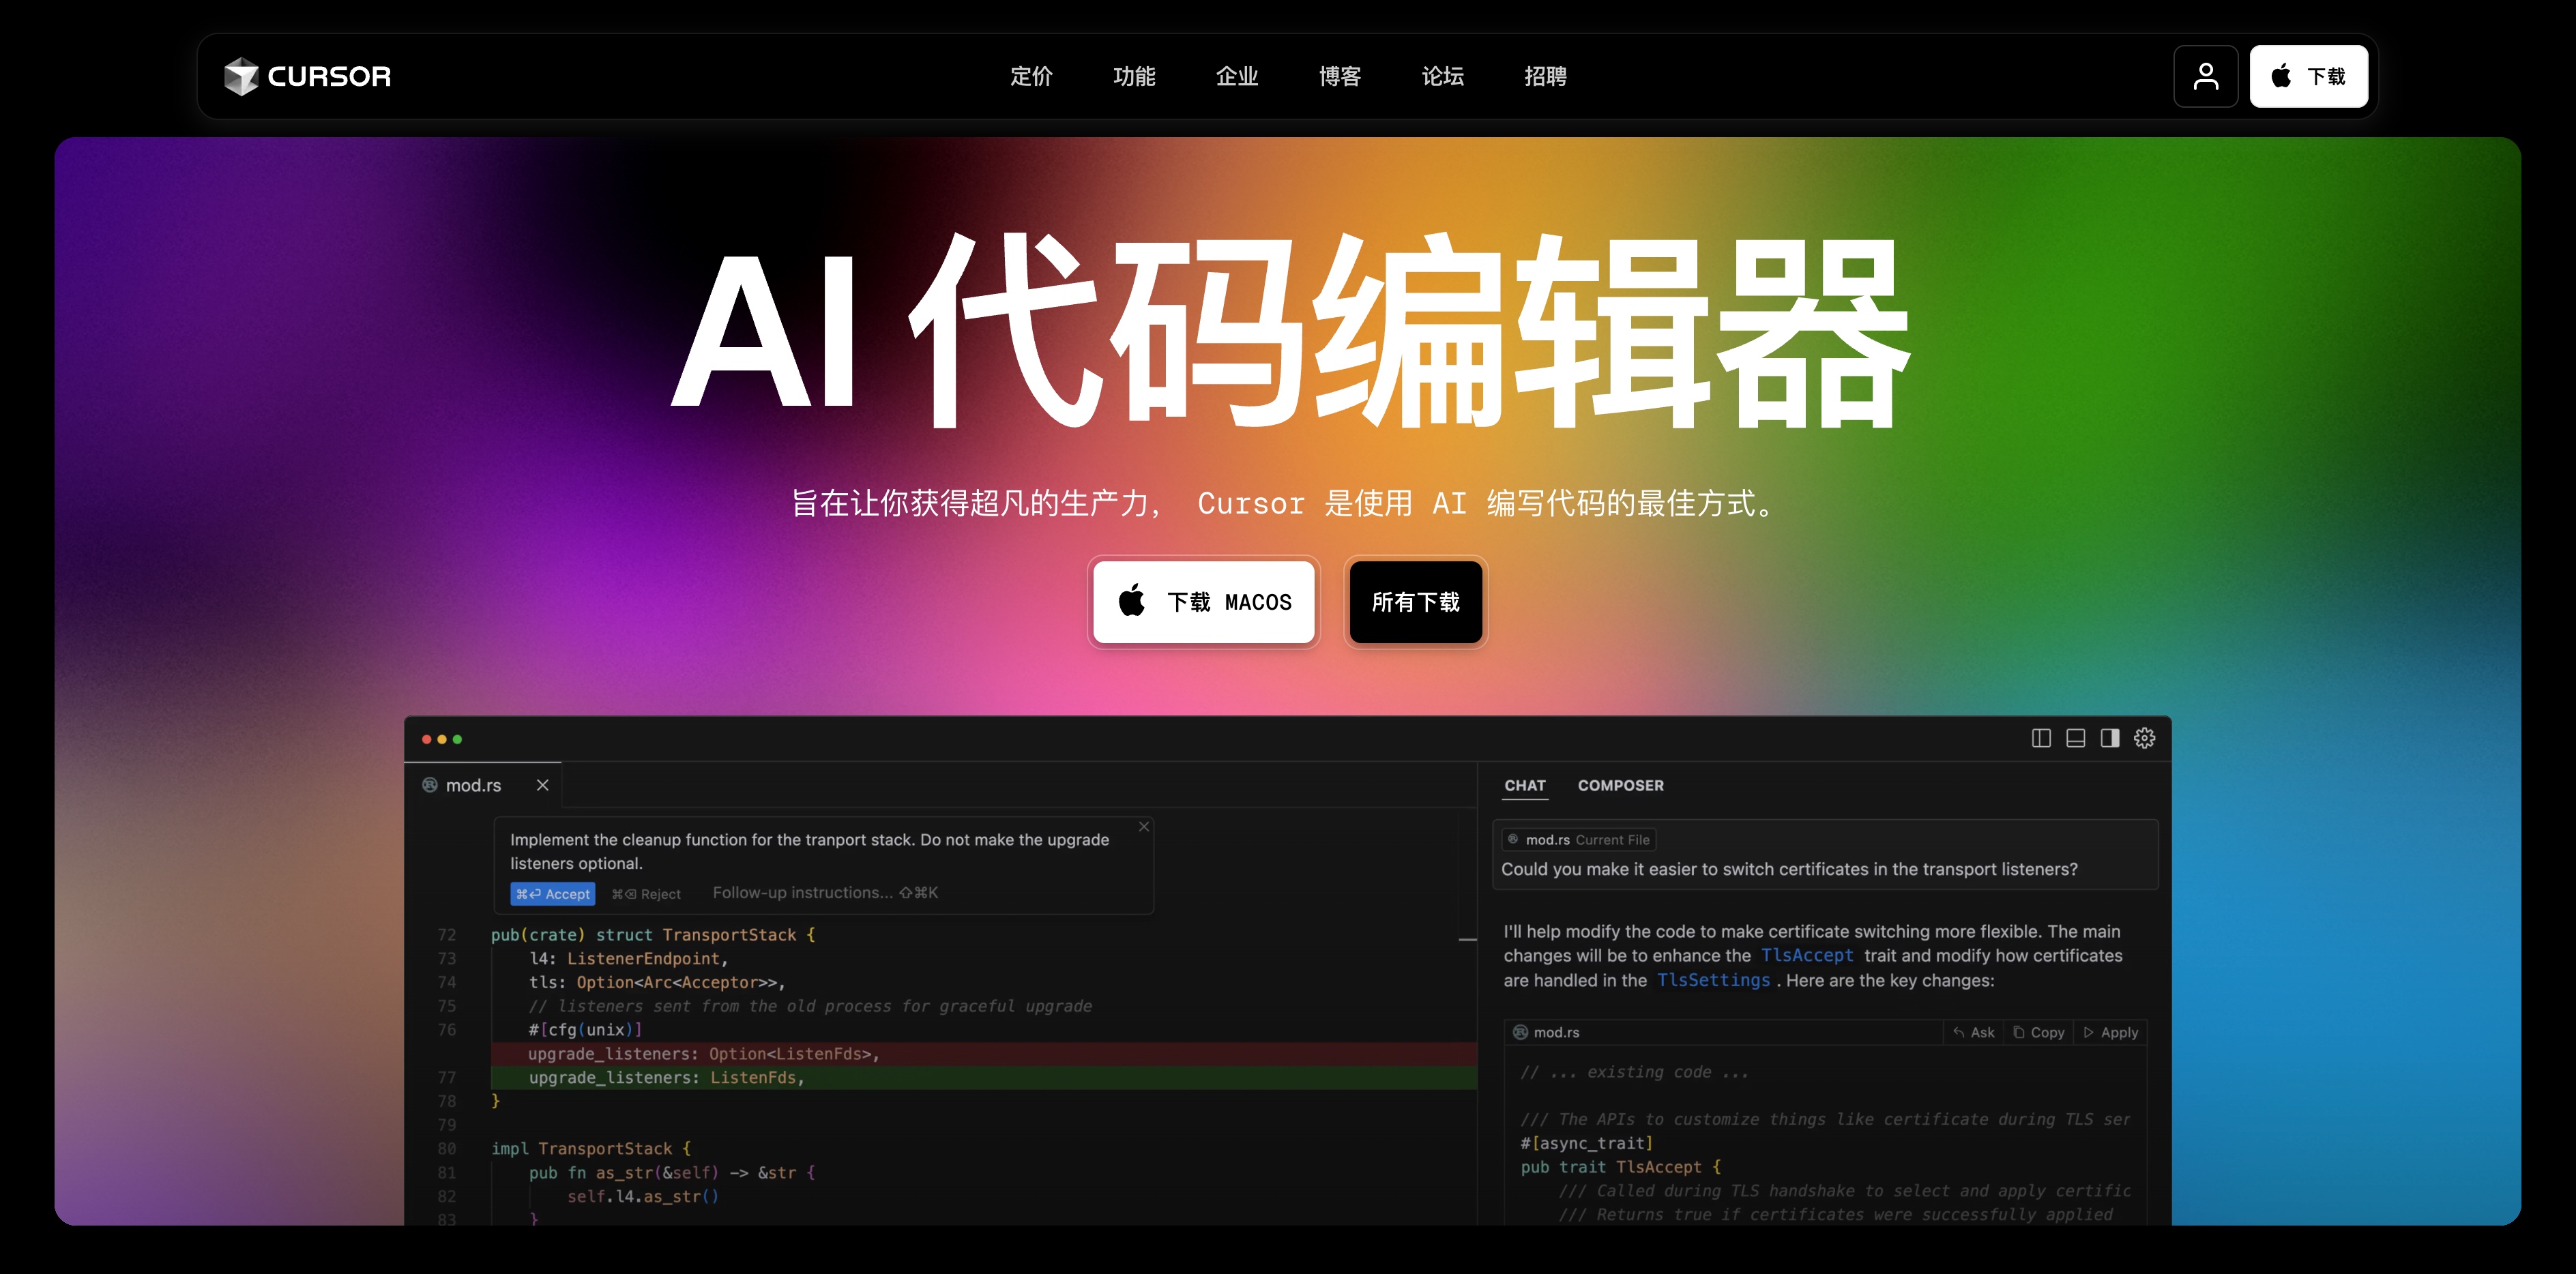2576x1274 pixels.
Task: Switch to the COMPOSER tab
Action: pos(1620,785)
